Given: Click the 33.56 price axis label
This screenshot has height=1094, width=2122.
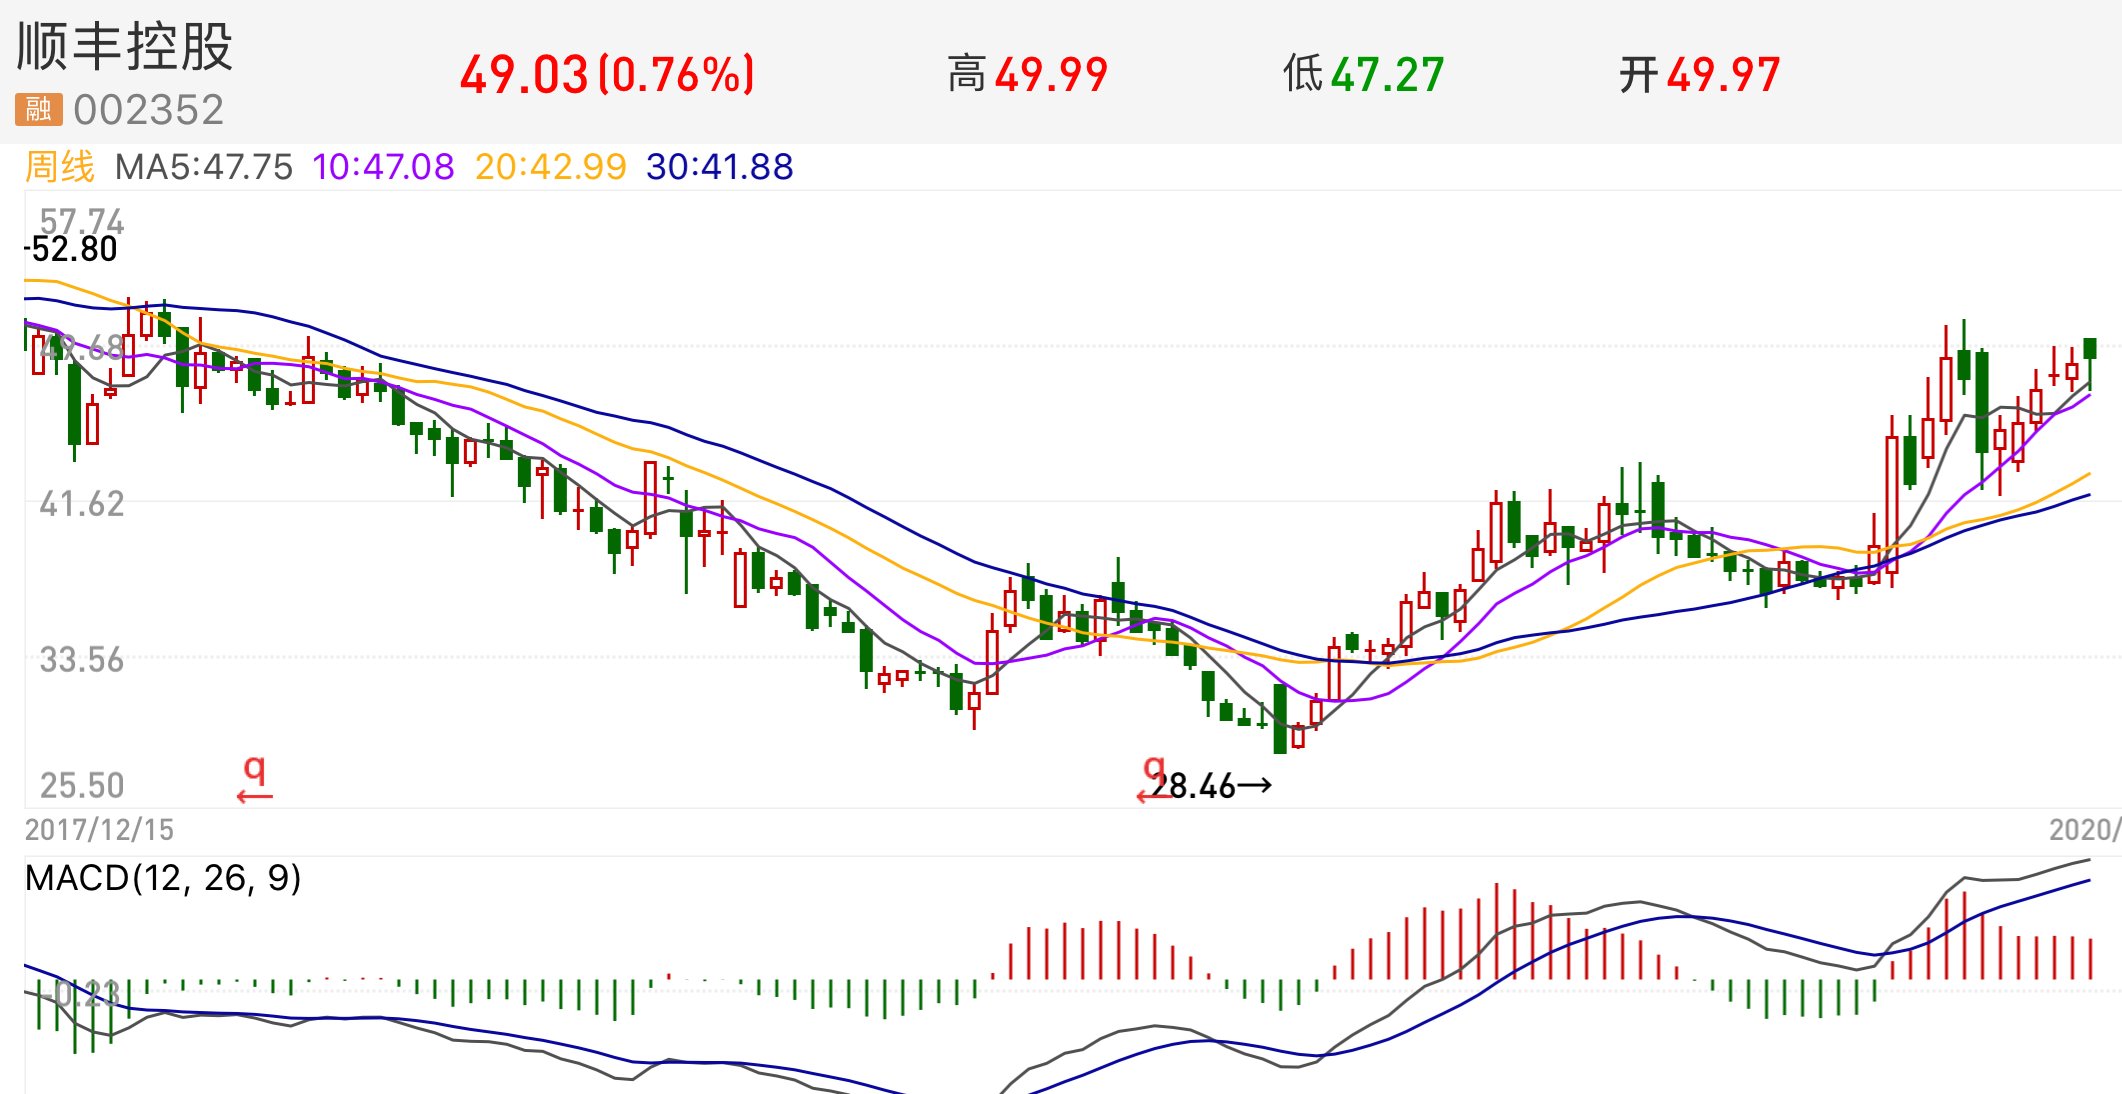Looking at the screenshot, I should (82, 660).
